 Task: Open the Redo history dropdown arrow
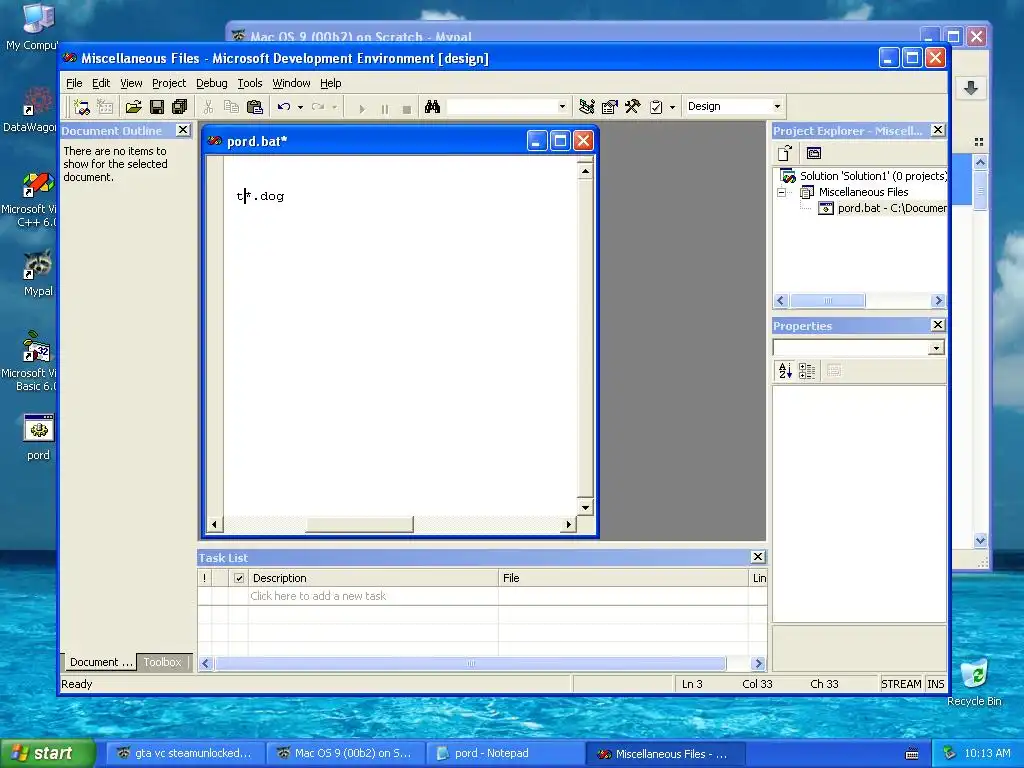click(x=334, y=107)
